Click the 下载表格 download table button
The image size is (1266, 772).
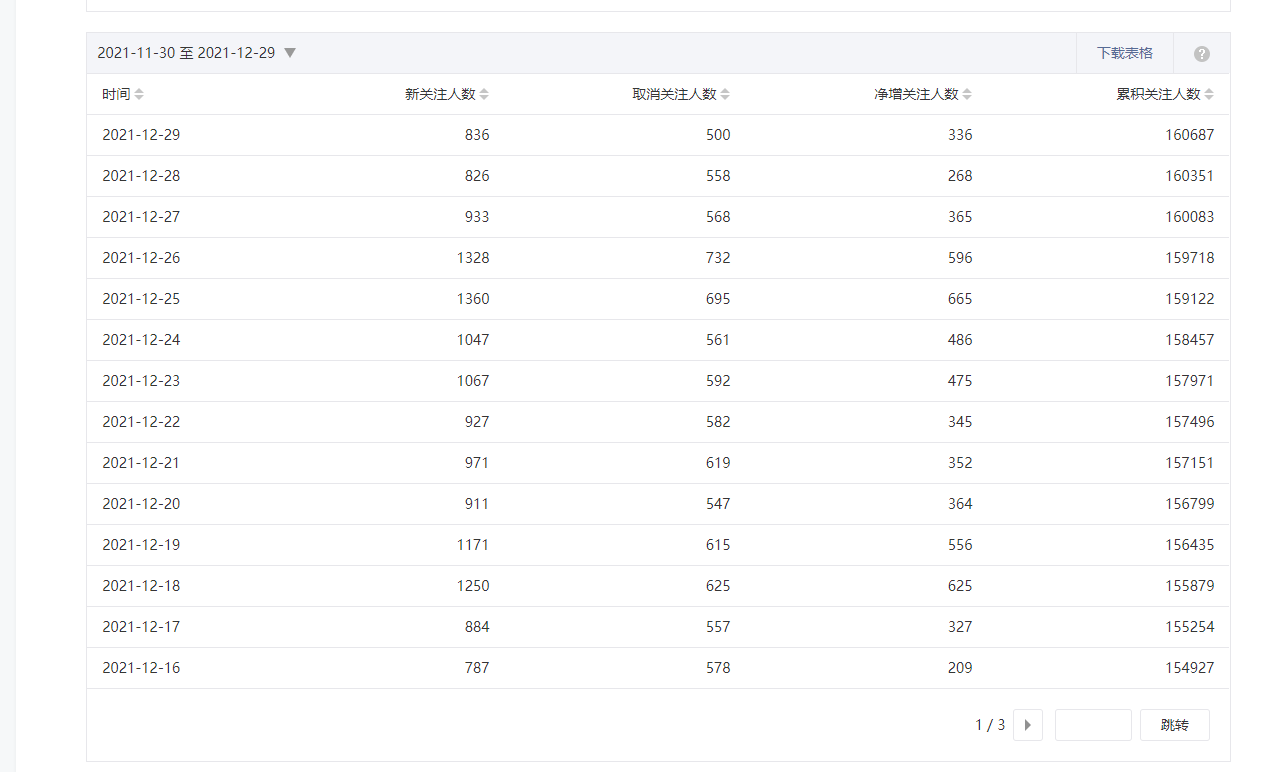click(x=1124, y=53)
